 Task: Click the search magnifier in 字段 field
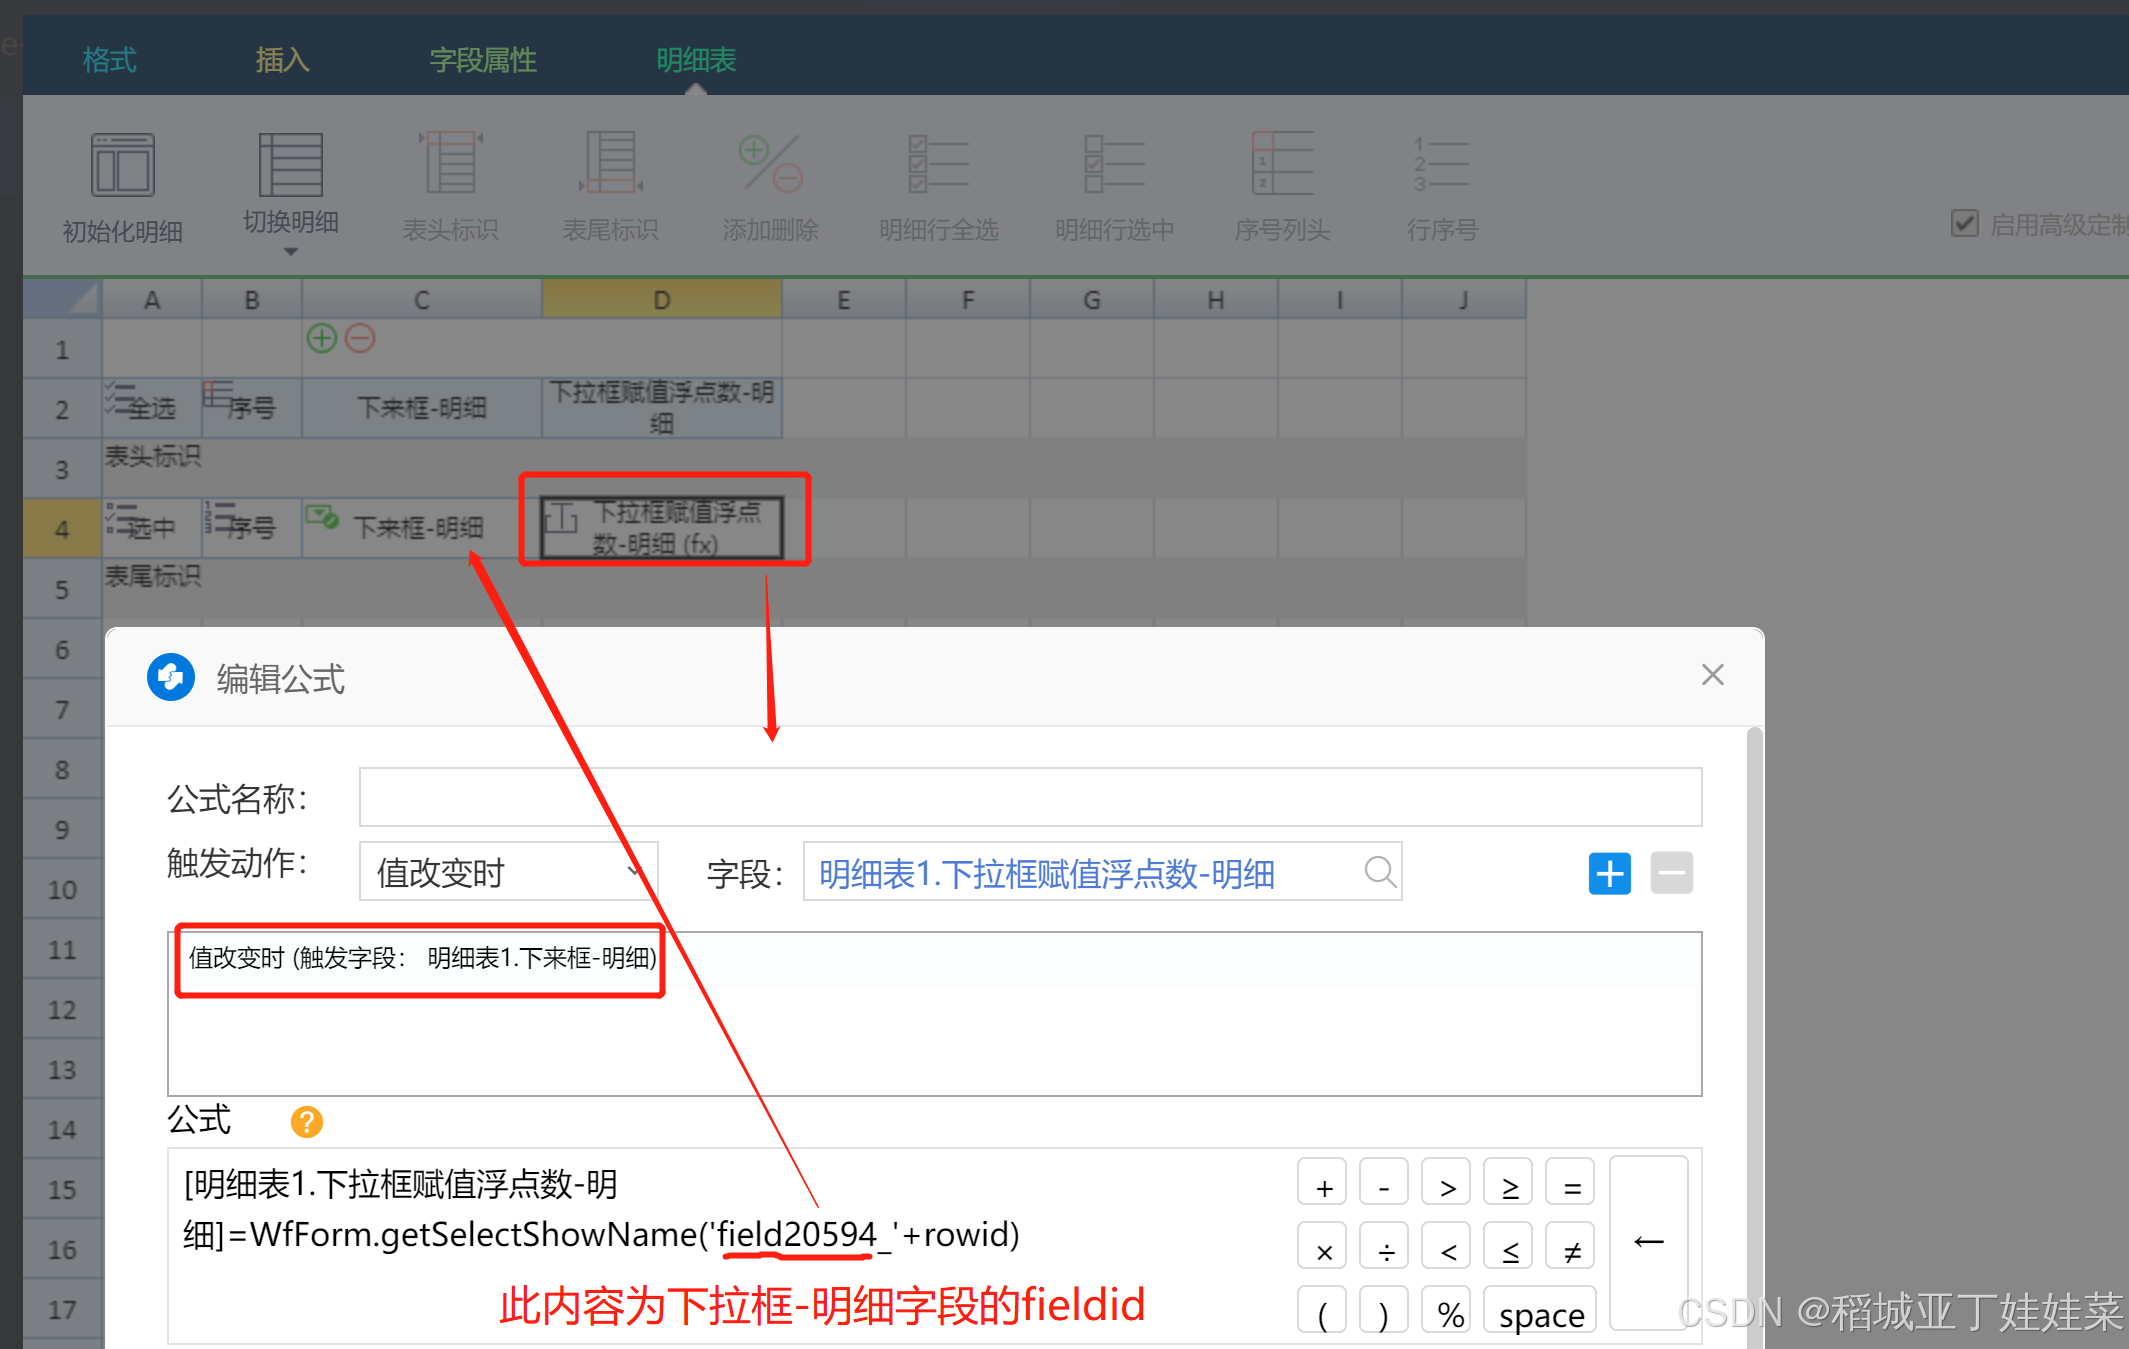pos(1379,872)
